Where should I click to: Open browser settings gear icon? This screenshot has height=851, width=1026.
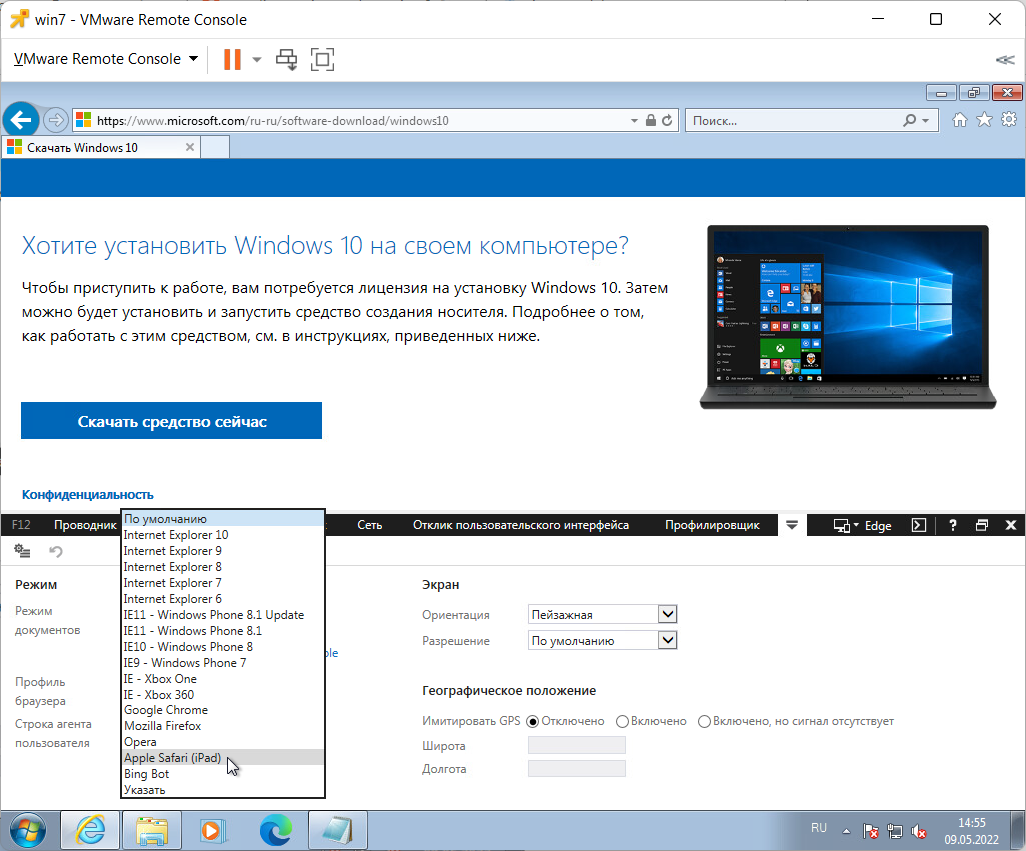click(1008, 119)
